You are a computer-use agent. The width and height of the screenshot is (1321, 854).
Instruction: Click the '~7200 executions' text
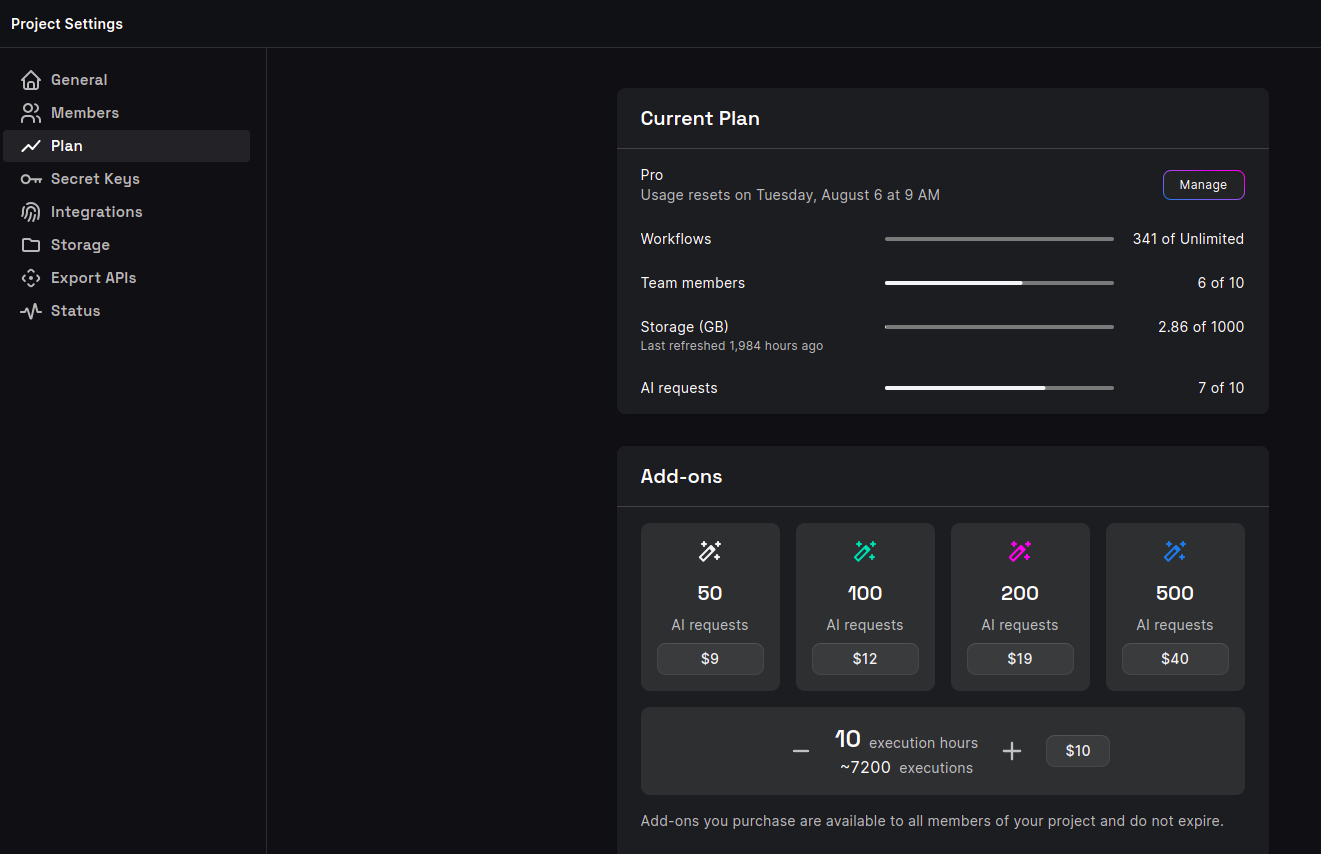[906, 768]
